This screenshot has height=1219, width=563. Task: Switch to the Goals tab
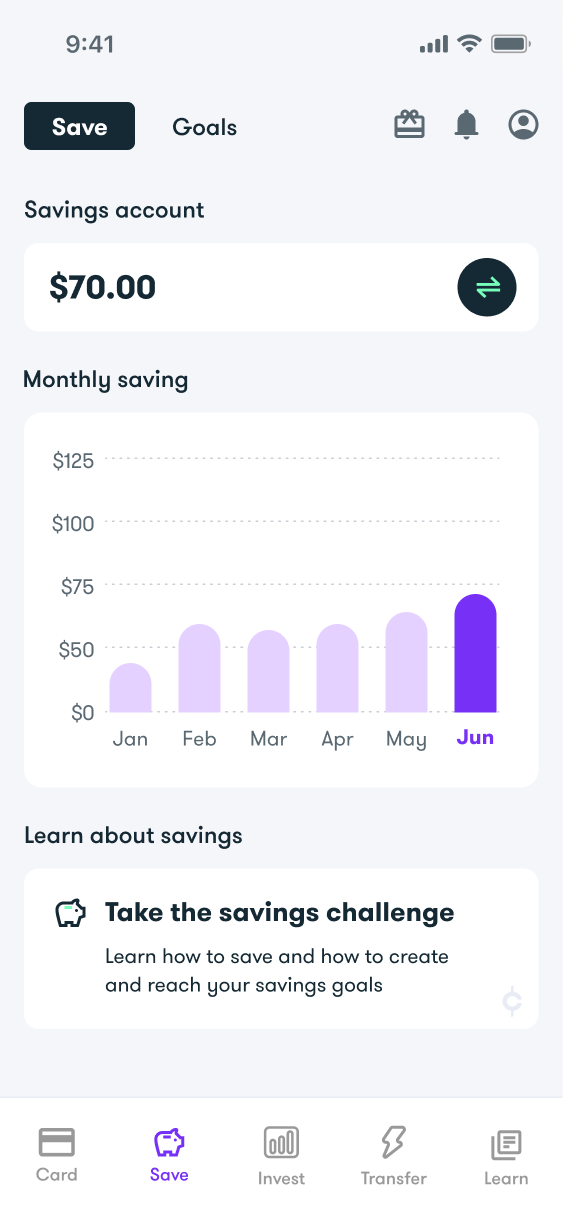tap(205, 127)
